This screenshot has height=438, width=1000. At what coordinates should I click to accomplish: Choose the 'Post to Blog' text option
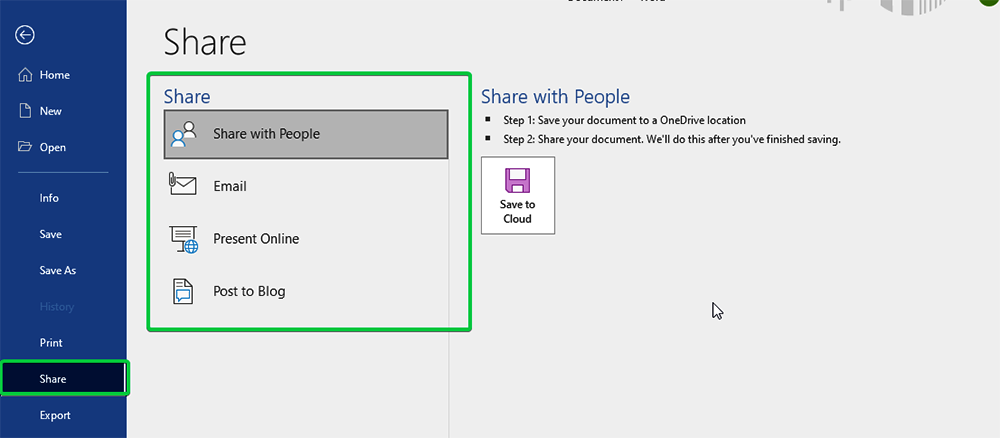249,291
